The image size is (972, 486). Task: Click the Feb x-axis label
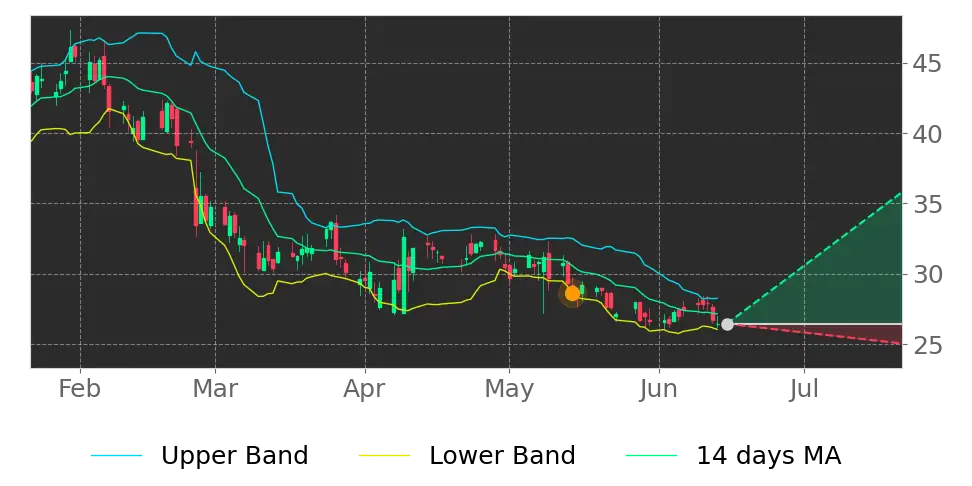pos(80,389)
